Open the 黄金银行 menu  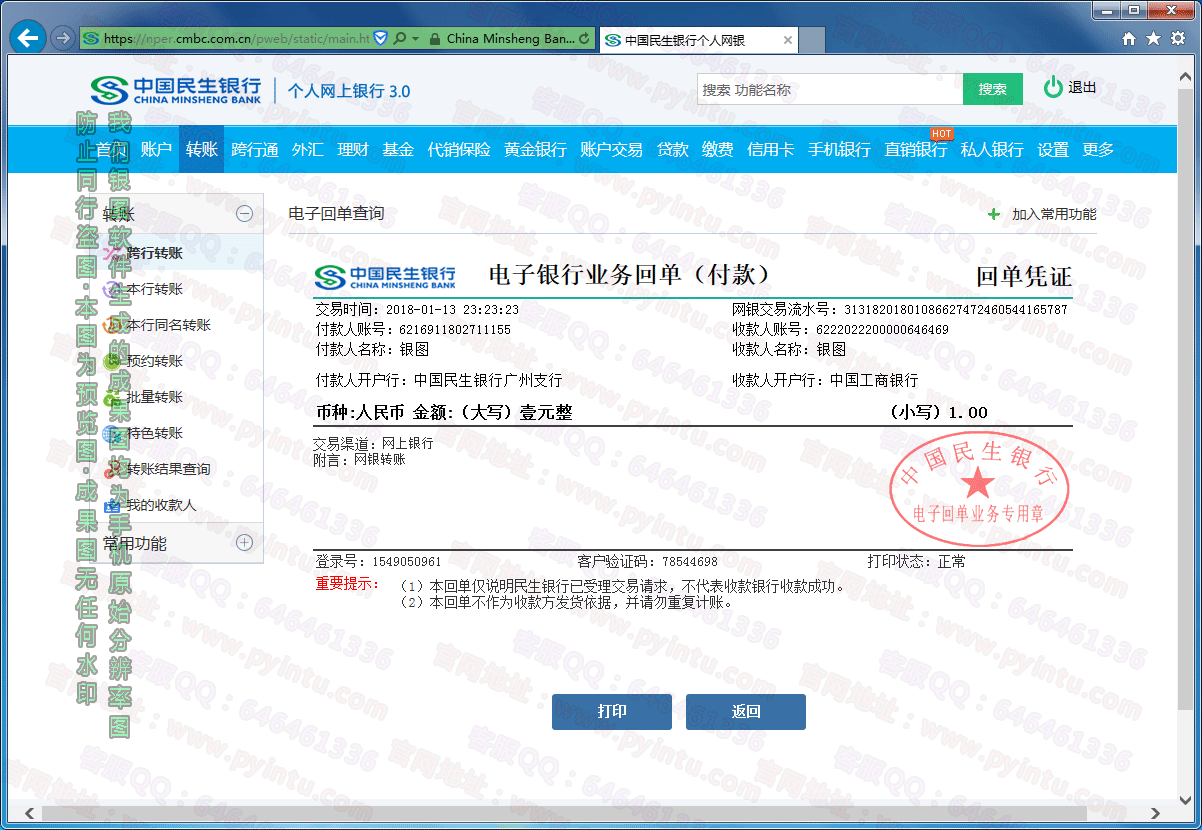[x=535, y=149]
